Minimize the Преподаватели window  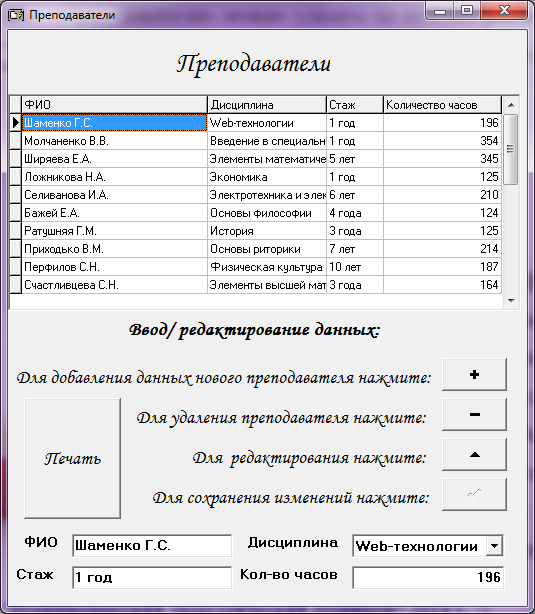440,11
